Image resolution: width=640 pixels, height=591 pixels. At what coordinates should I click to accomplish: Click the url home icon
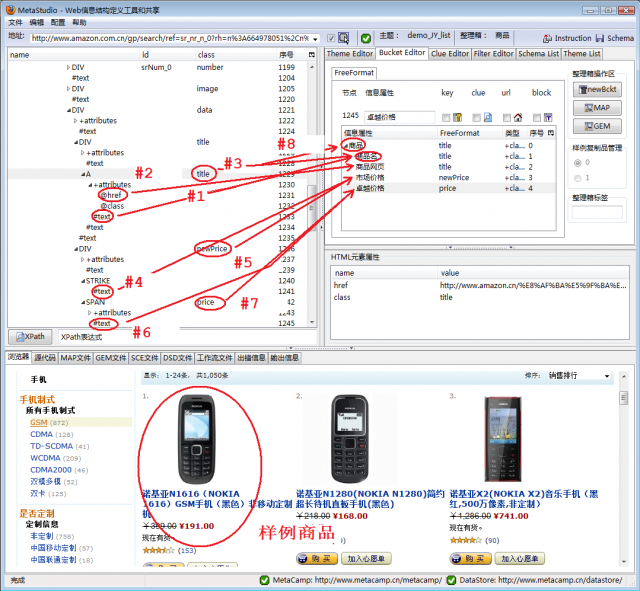(518, 118)
